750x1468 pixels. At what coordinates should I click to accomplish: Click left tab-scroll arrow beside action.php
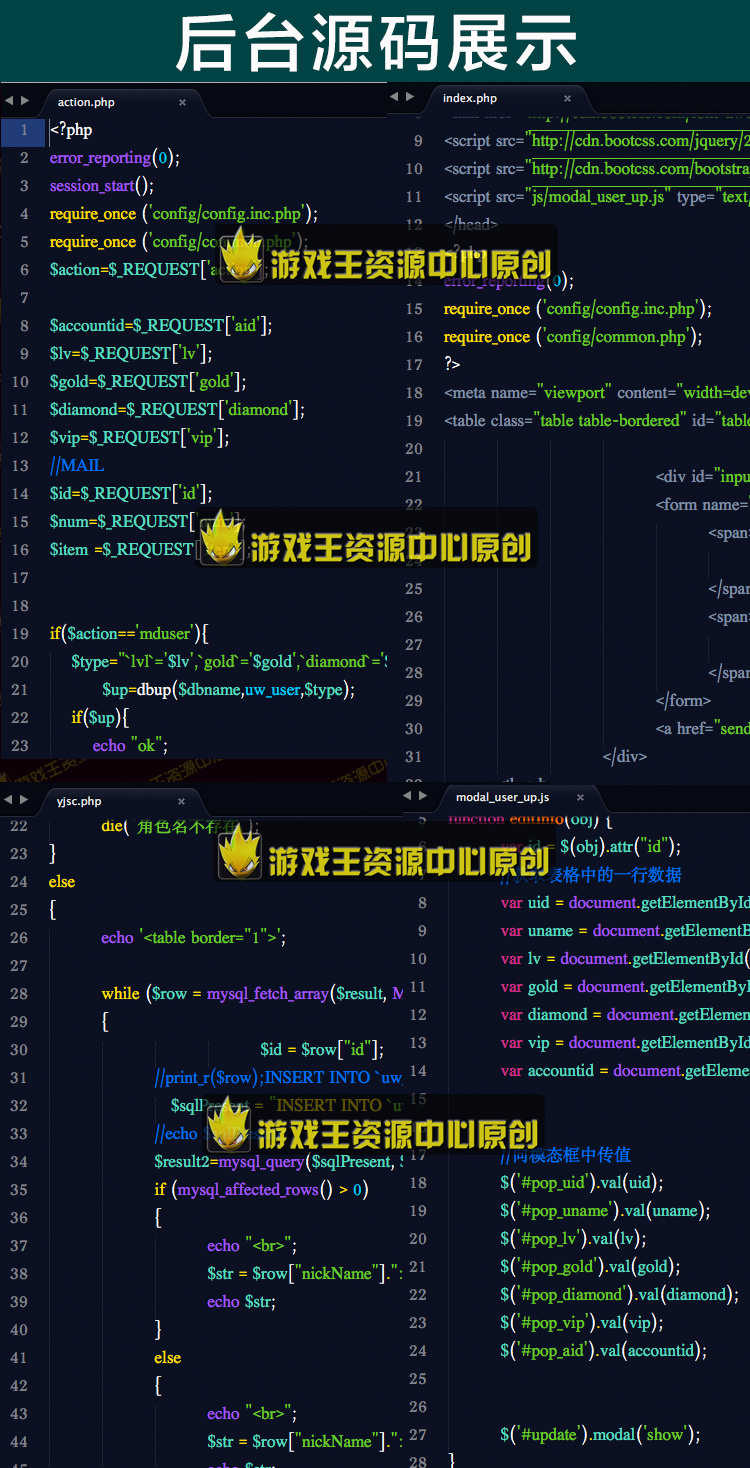point(9,101)
